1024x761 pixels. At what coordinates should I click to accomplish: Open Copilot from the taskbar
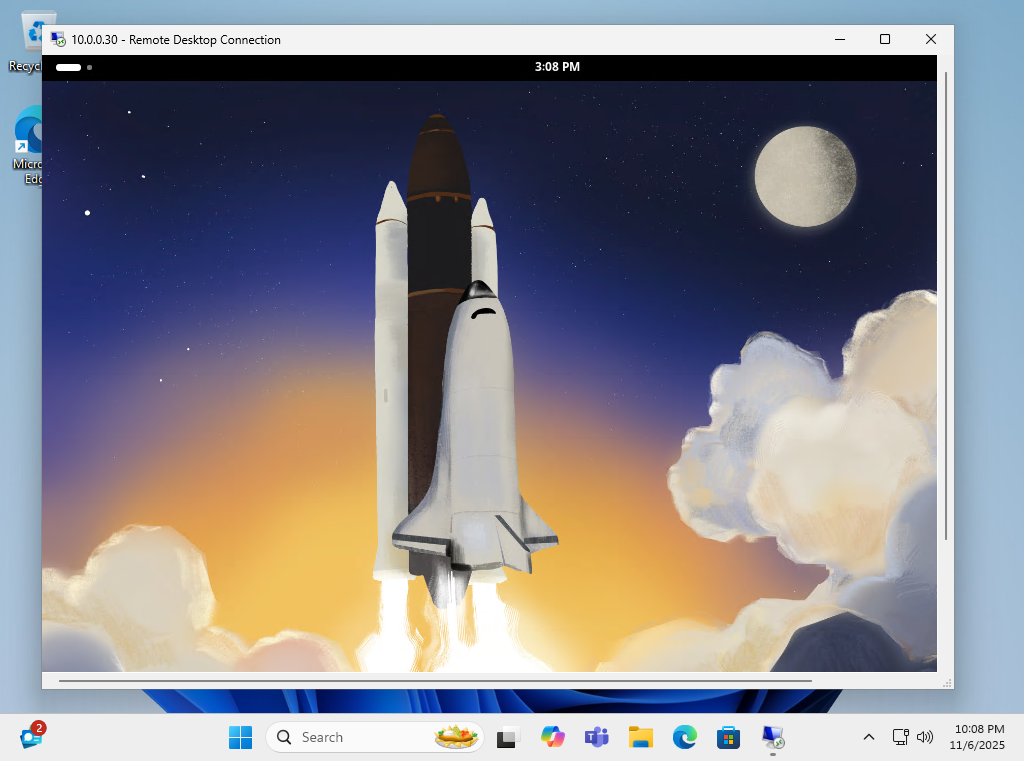553,737
